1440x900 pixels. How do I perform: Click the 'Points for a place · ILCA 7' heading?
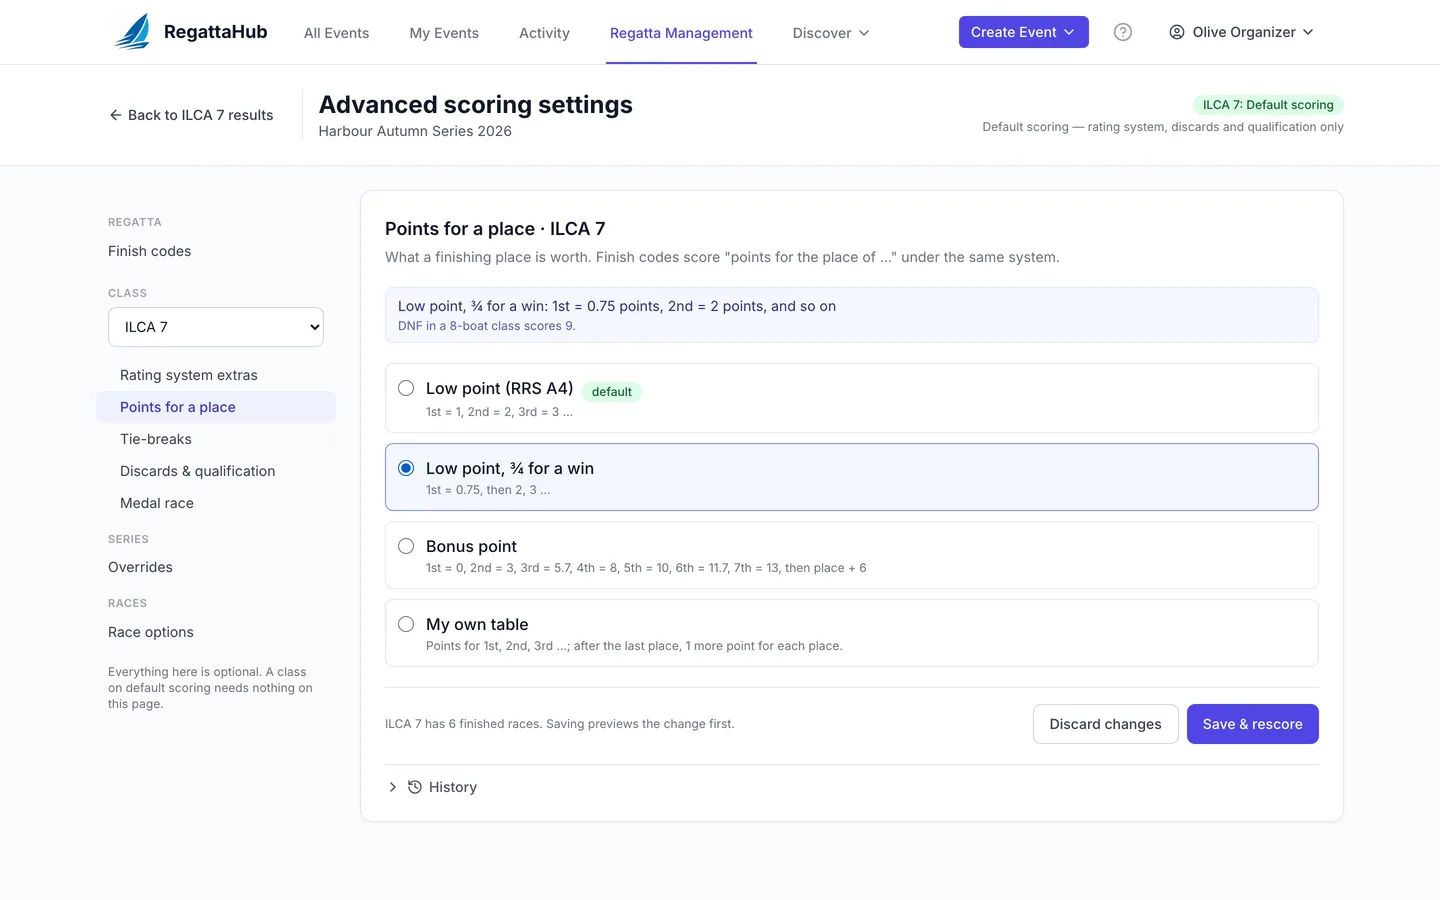(x=495, y=229)
